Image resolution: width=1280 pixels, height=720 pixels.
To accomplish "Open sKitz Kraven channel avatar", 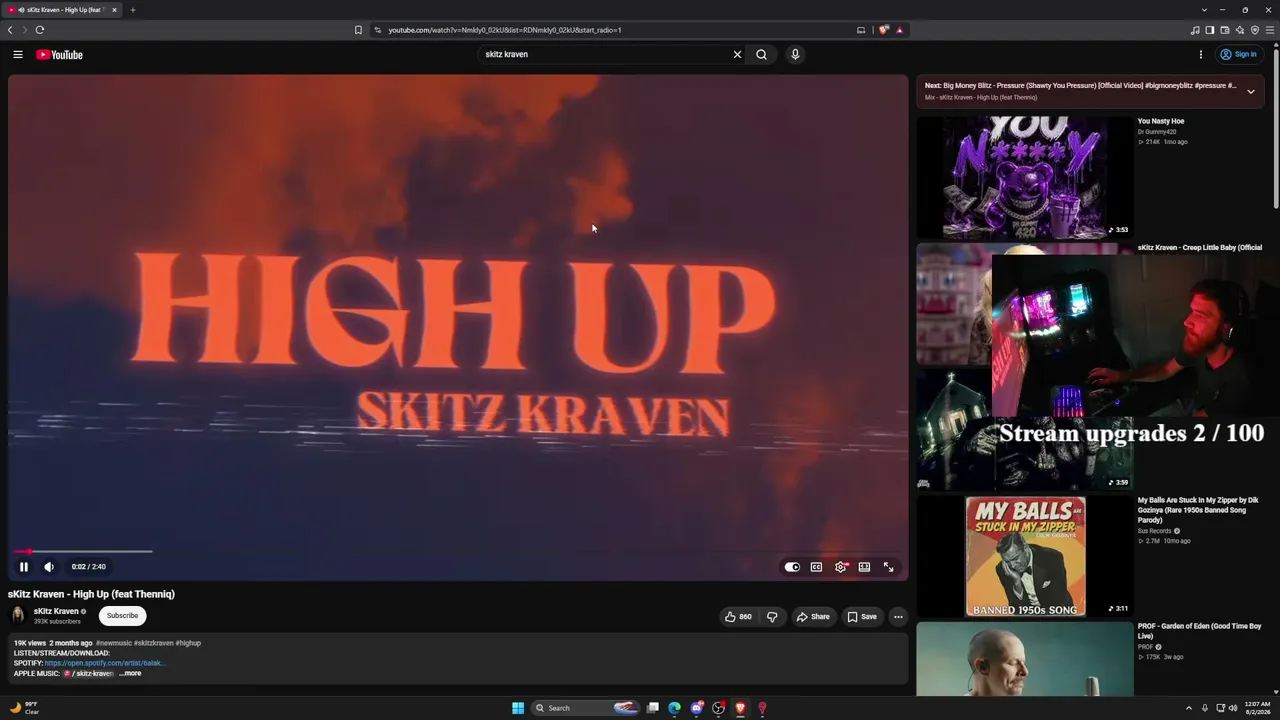I will tap(18, 616).
